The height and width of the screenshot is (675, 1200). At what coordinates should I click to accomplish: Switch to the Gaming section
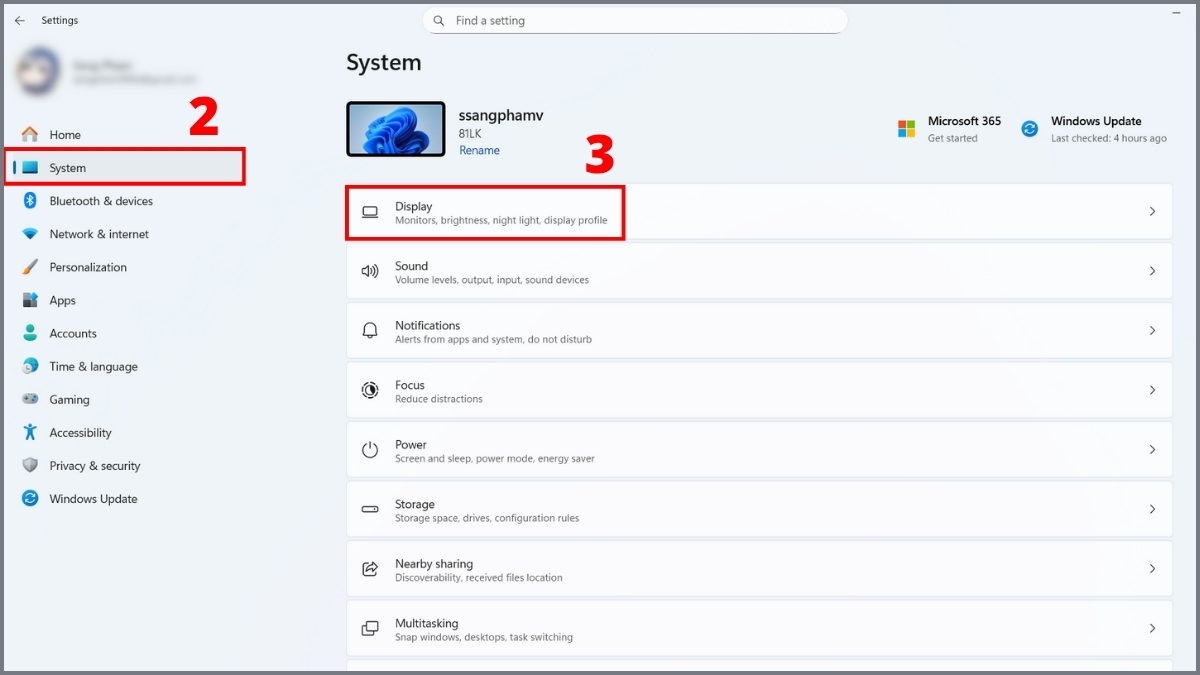(69, 400)
